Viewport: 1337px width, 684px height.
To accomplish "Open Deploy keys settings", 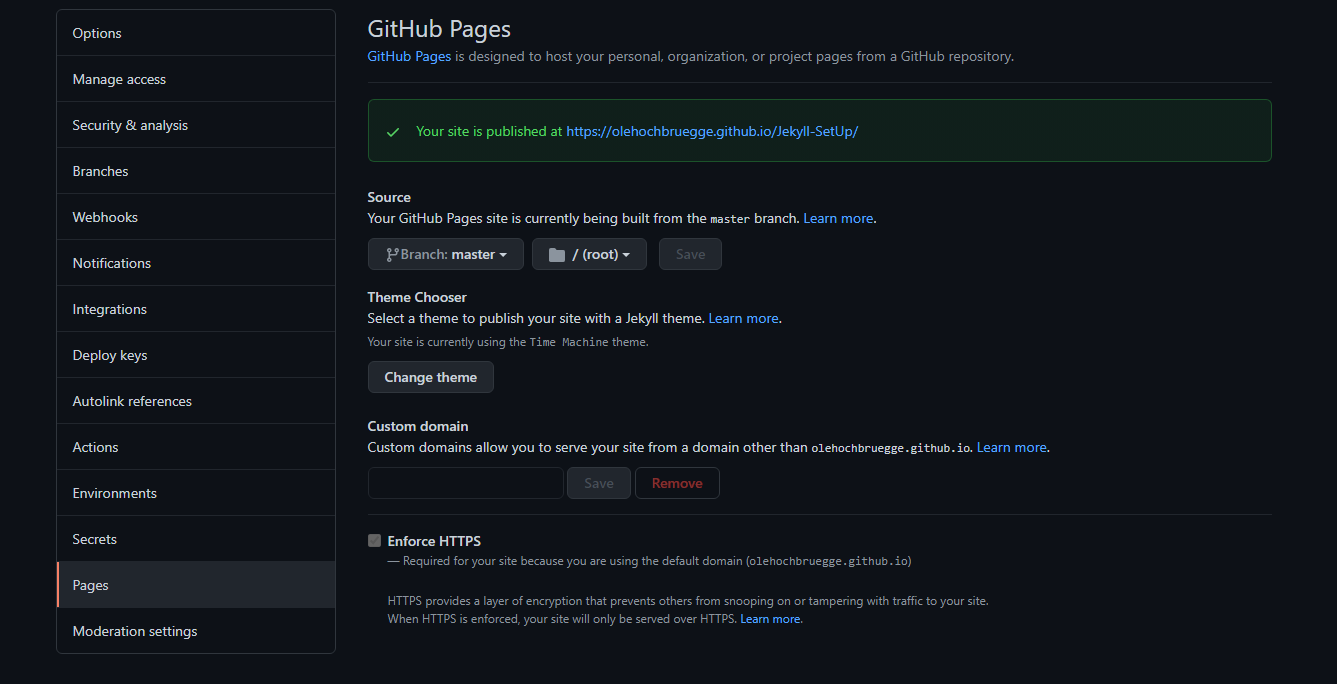I will [196, 355].
